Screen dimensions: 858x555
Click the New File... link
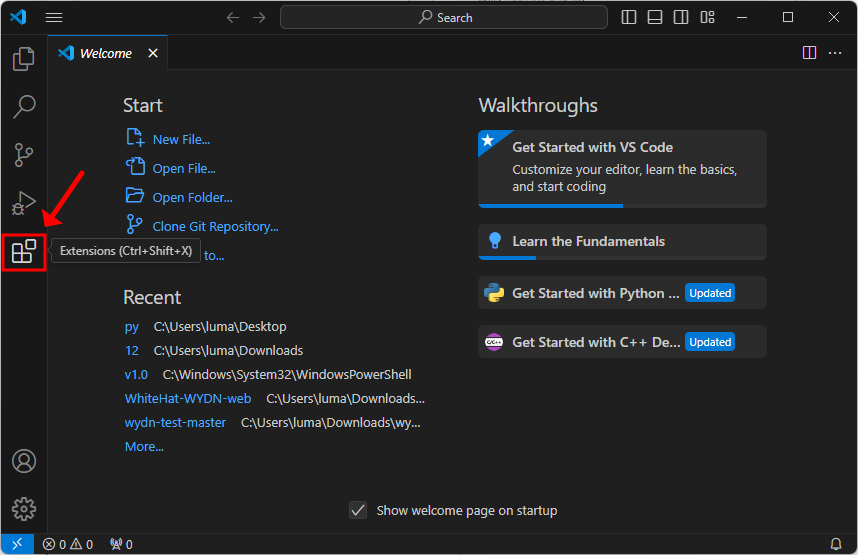(181, 140)
